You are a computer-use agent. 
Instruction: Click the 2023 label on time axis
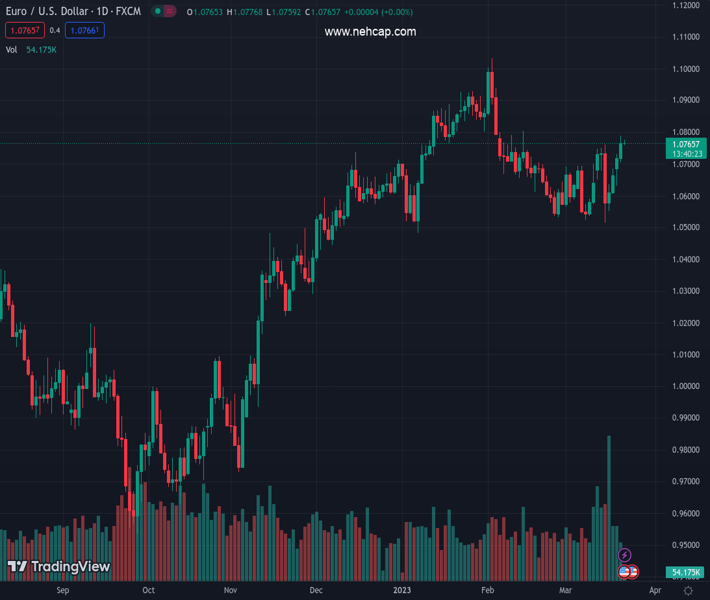pyautogui.click(x=401, y=591)
